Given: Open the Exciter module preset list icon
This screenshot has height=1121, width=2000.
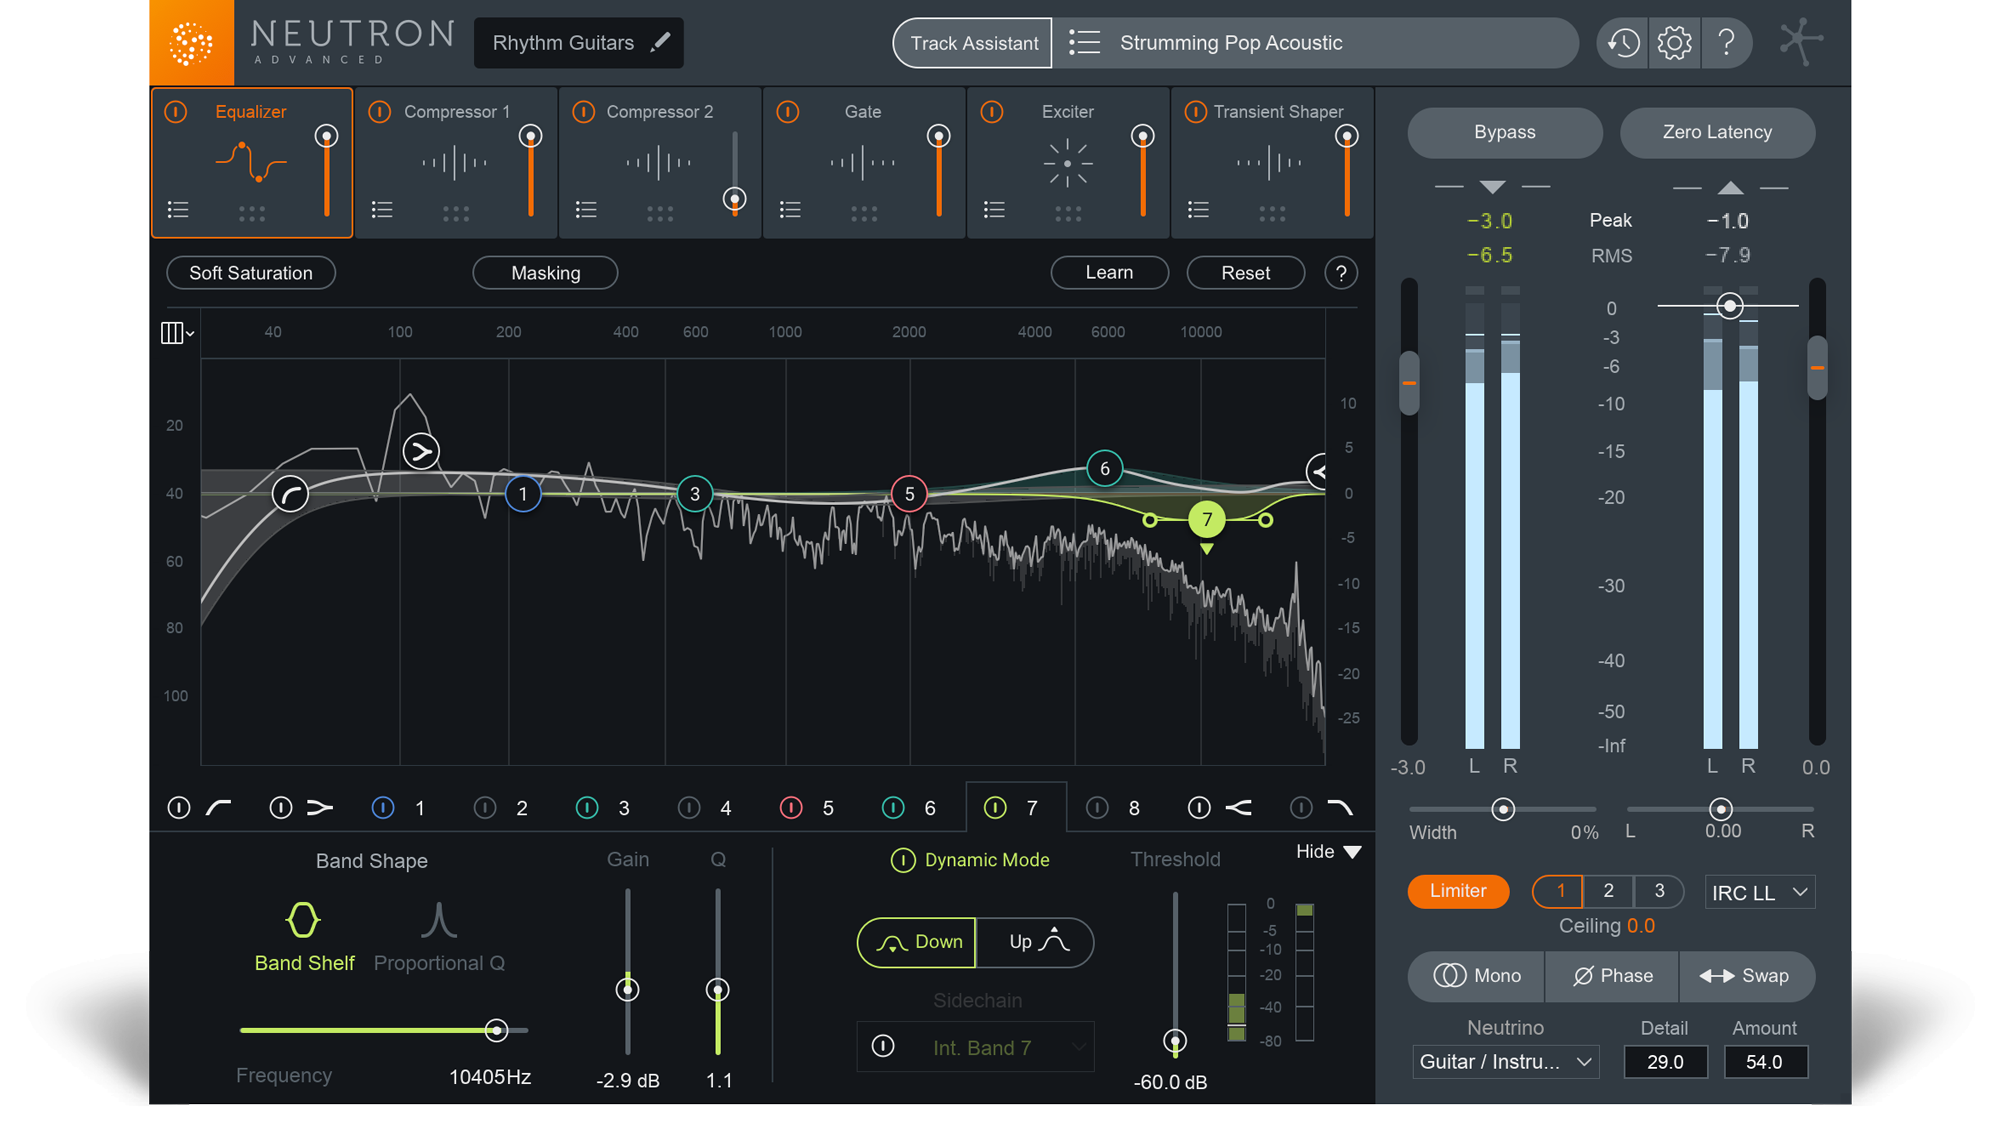Looking at the screenshot, I should pyautogui.click(x=994, y=210).
